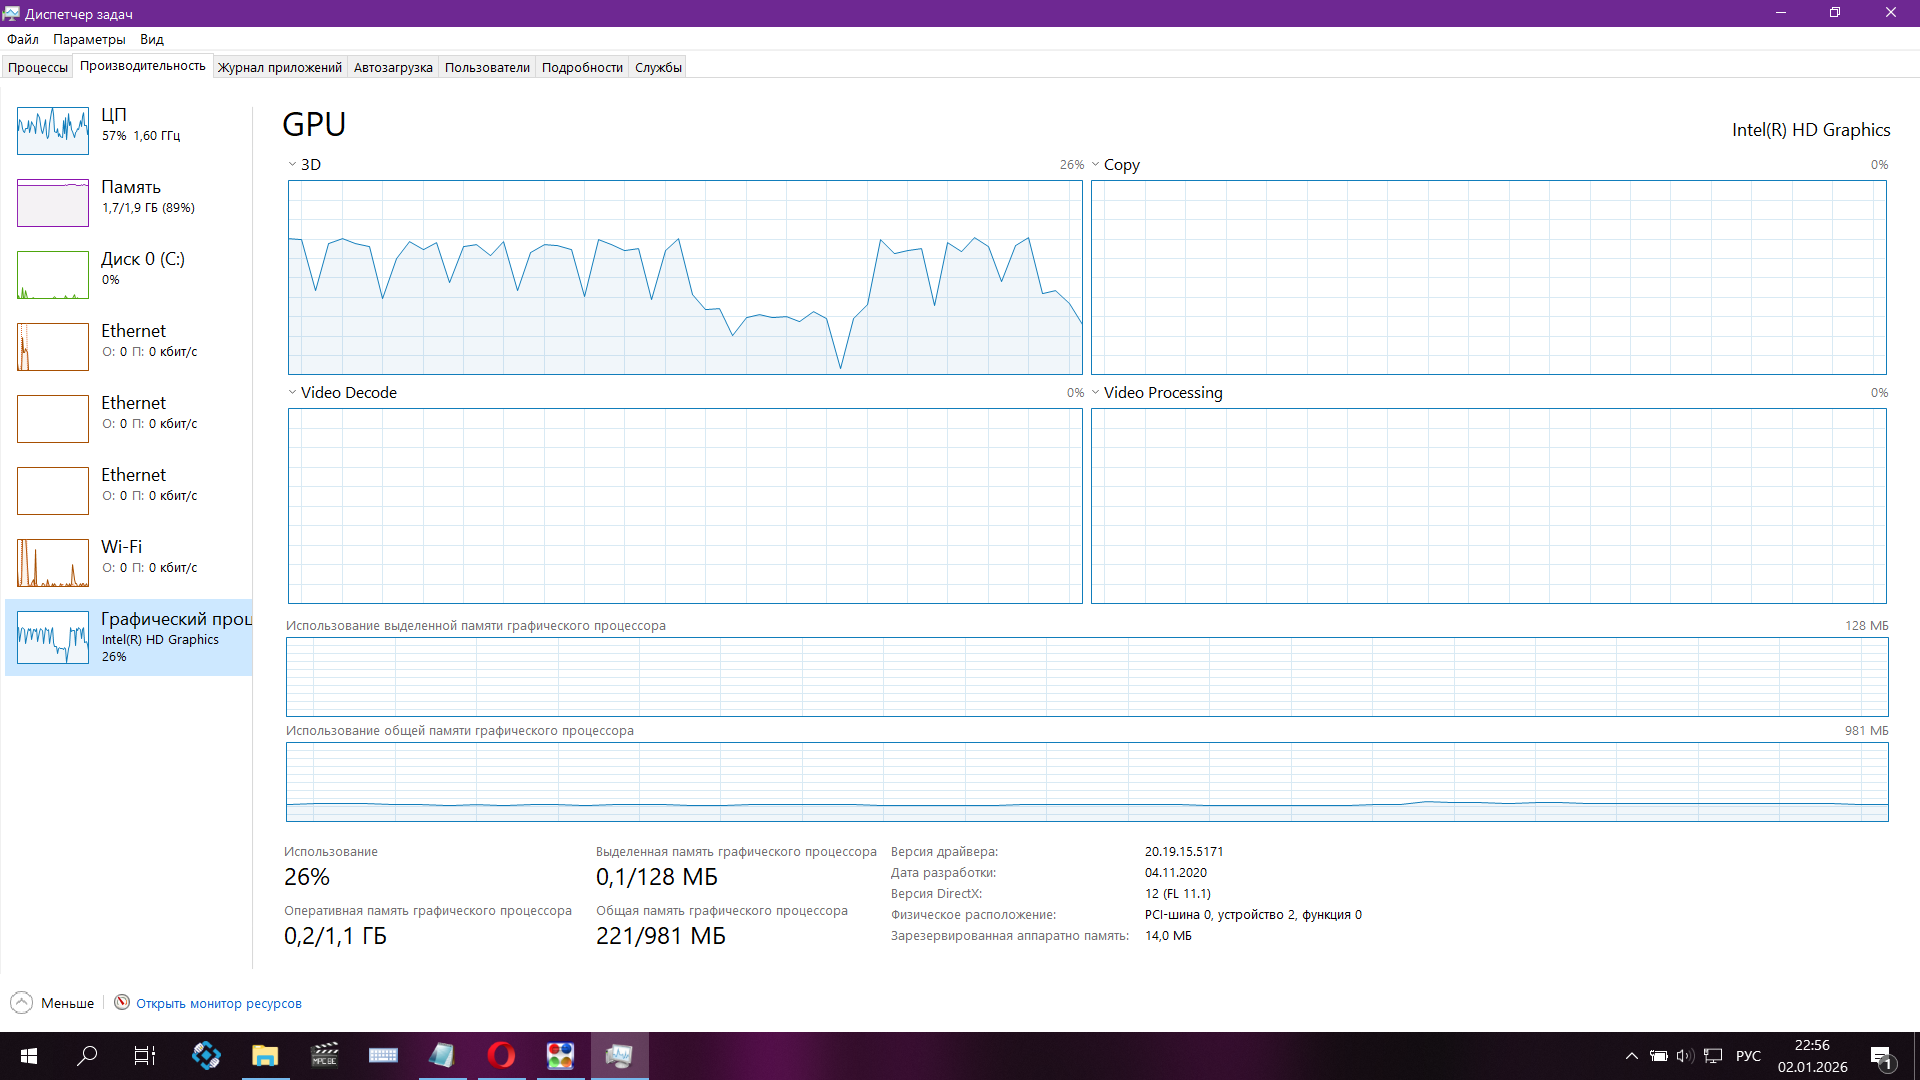The image size is (1920, 1080).
Task: Select the Графический процессор GPU sidebar entry
Action: tap(128, 638)
